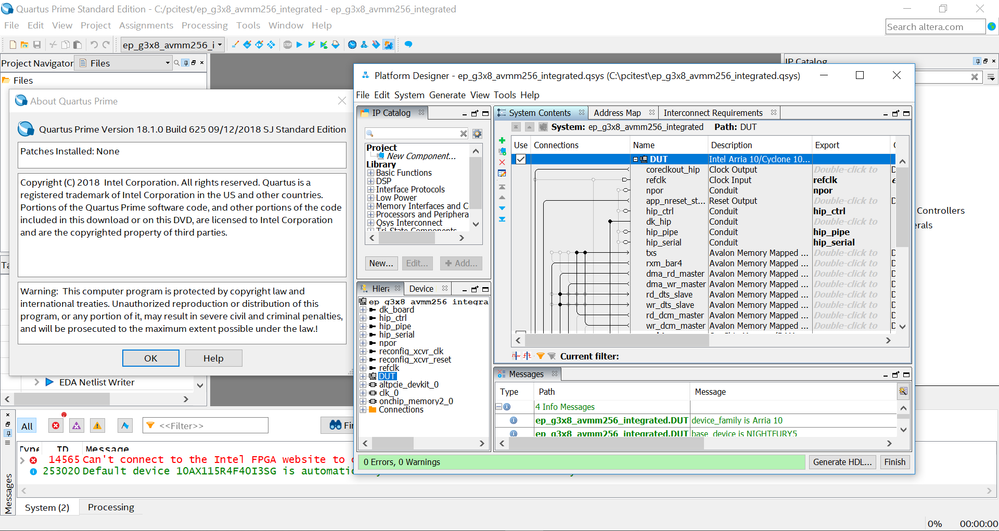Click the orange funnel filter icon in System Contents
999x531 pixels.
click(x=541, y=356)
